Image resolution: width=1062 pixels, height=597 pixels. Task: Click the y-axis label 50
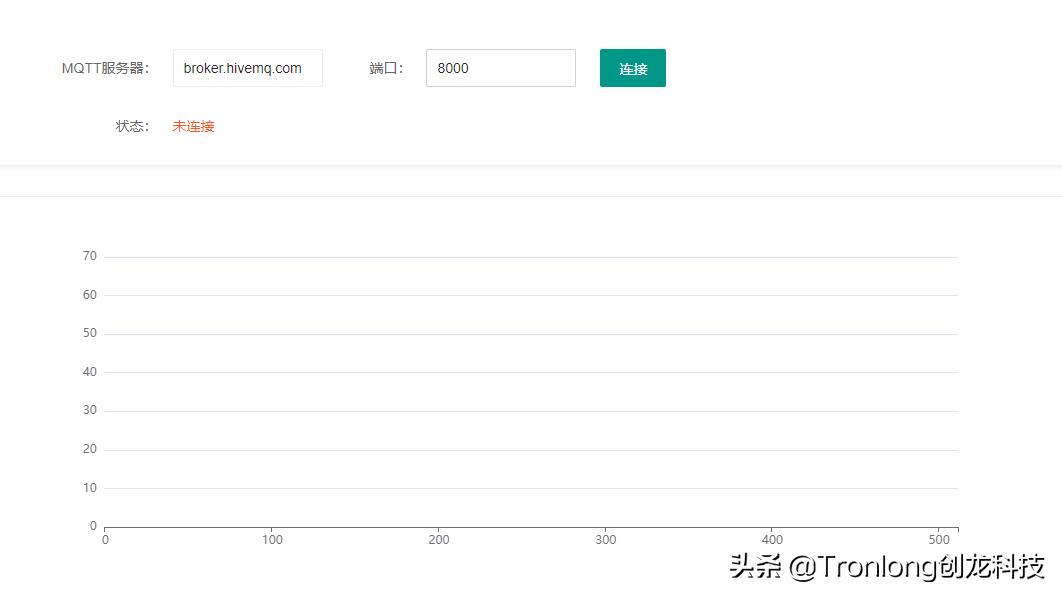click(x=89, y=332)
